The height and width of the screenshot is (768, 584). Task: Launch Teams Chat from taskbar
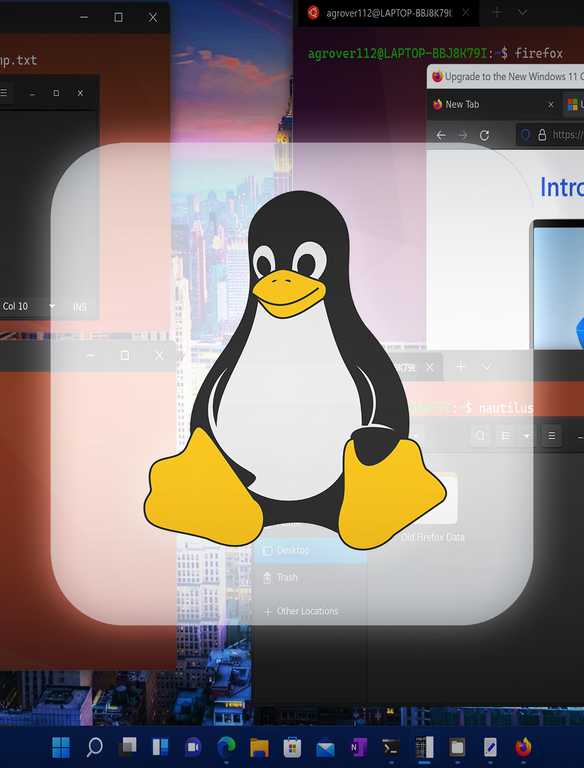193,747
